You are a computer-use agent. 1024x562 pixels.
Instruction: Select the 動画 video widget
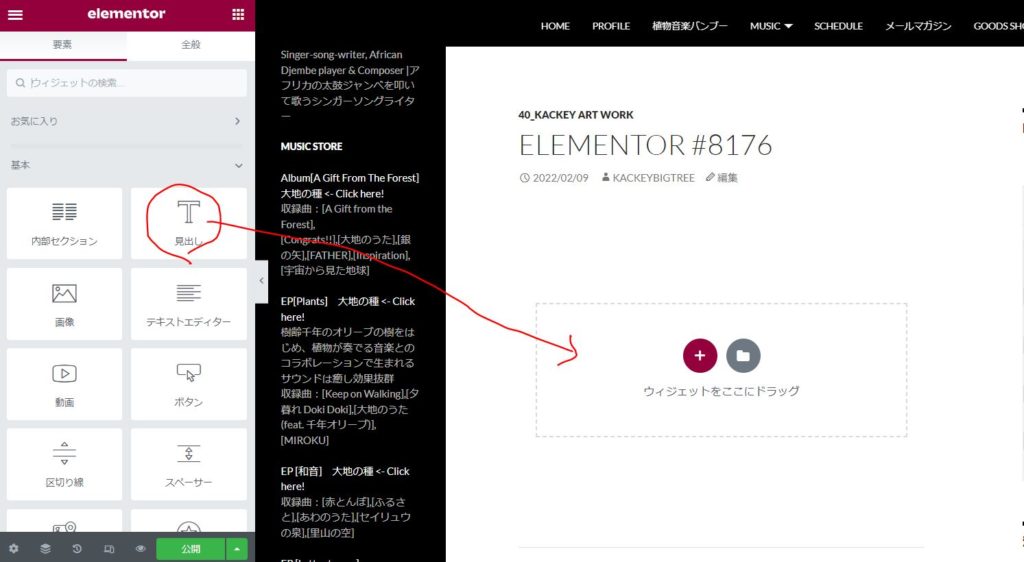click(x=65, y=384)
